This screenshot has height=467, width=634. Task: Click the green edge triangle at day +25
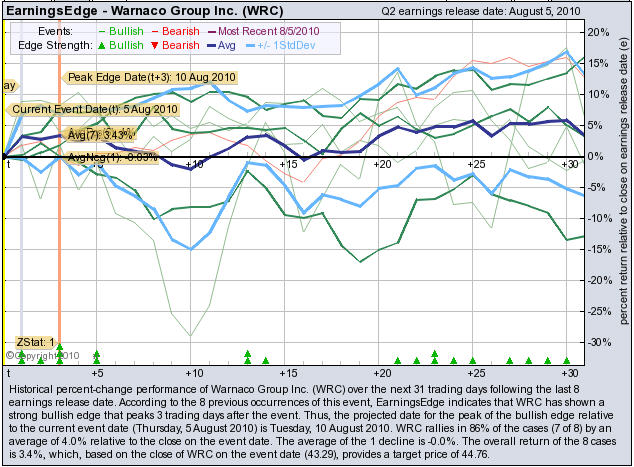tap(472, 360)
